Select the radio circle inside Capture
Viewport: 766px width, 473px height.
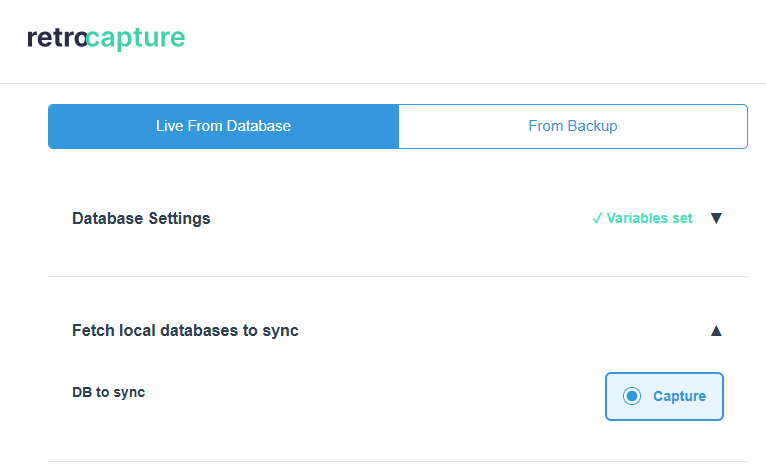pyautogui.click(x=632, y=396)
